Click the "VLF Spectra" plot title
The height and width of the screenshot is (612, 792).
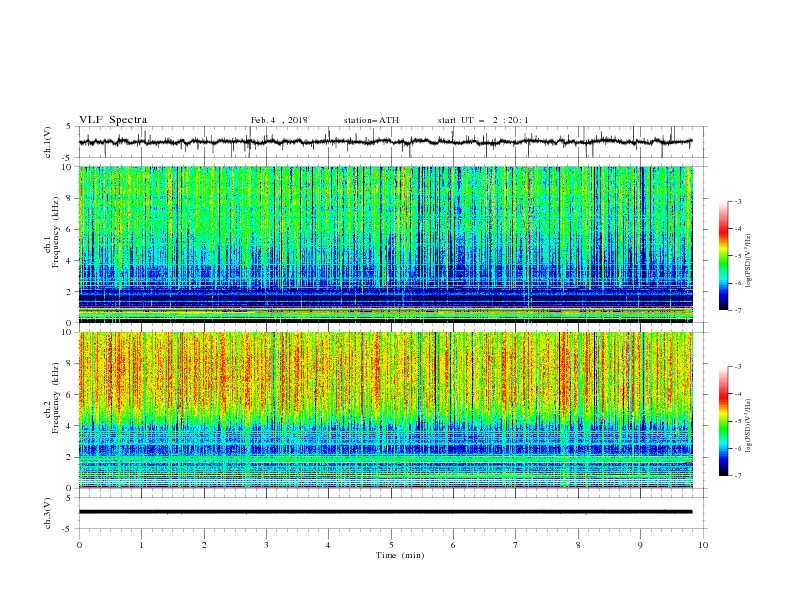tap(113, 120)
